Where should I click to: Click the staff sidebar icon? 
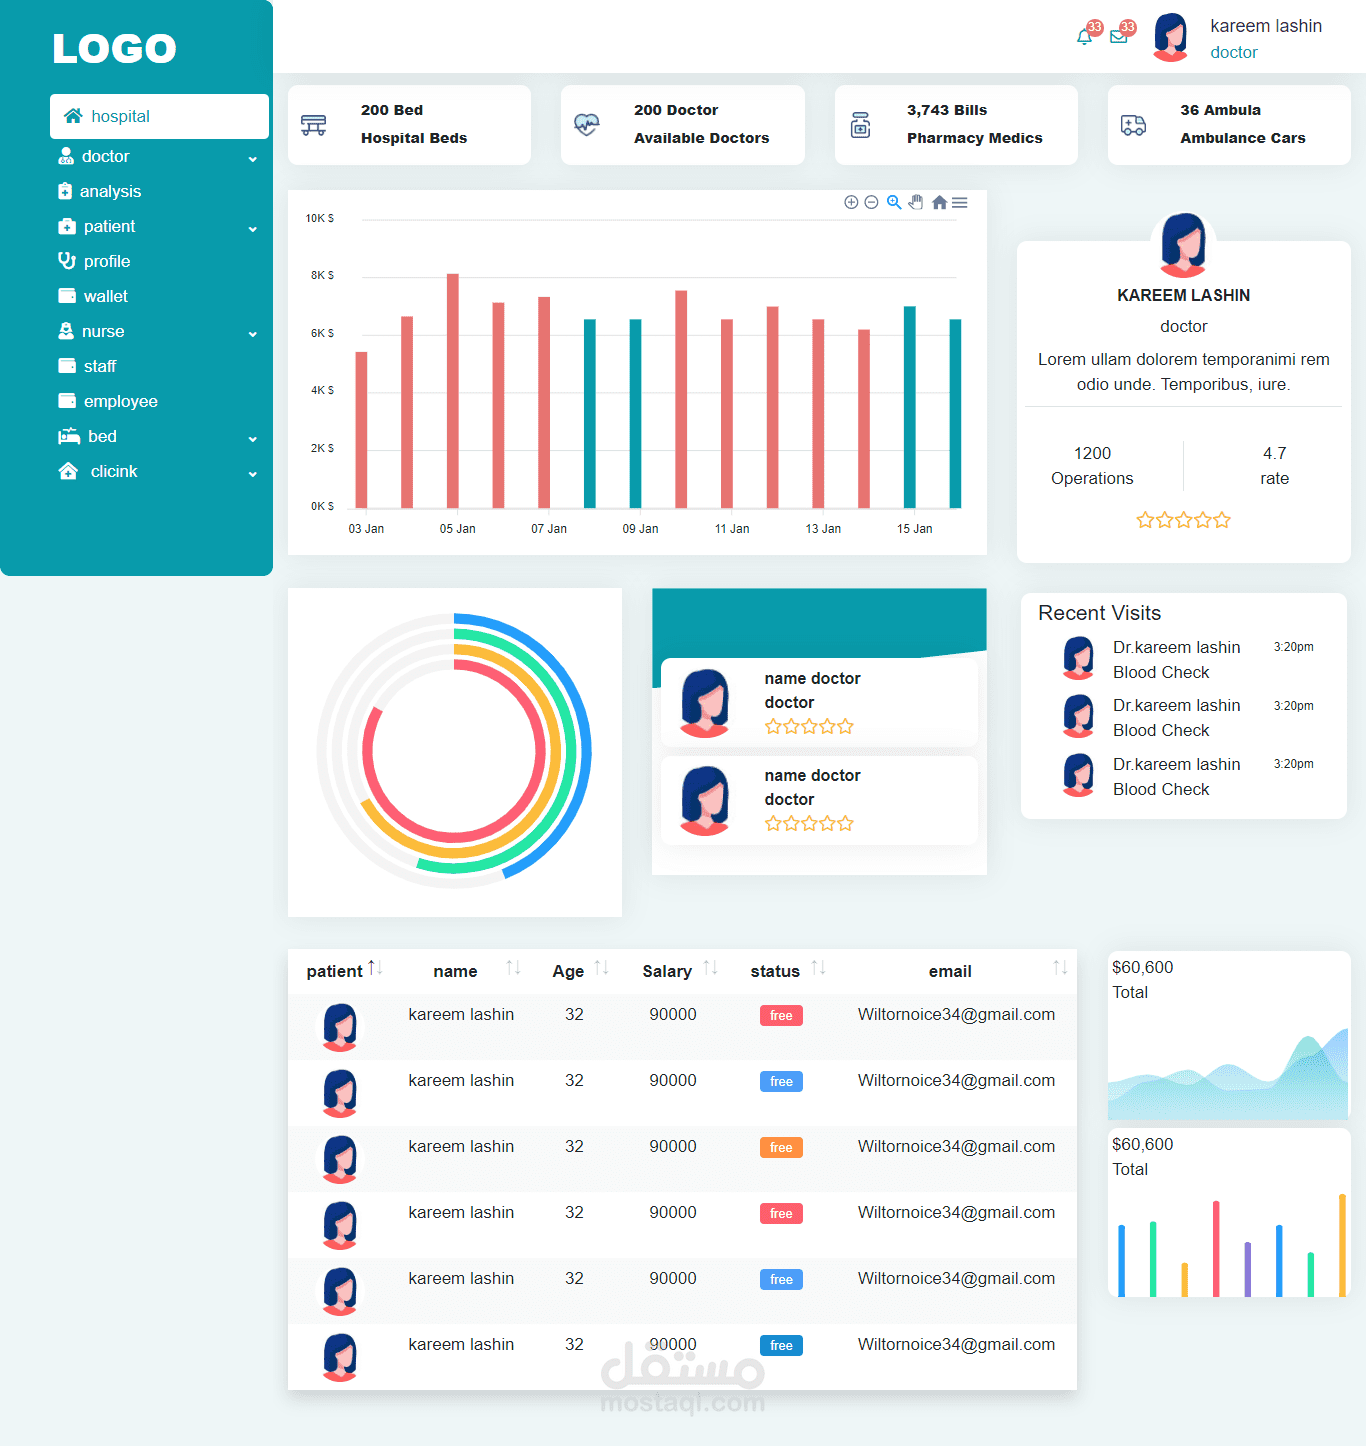coord(67,366)
